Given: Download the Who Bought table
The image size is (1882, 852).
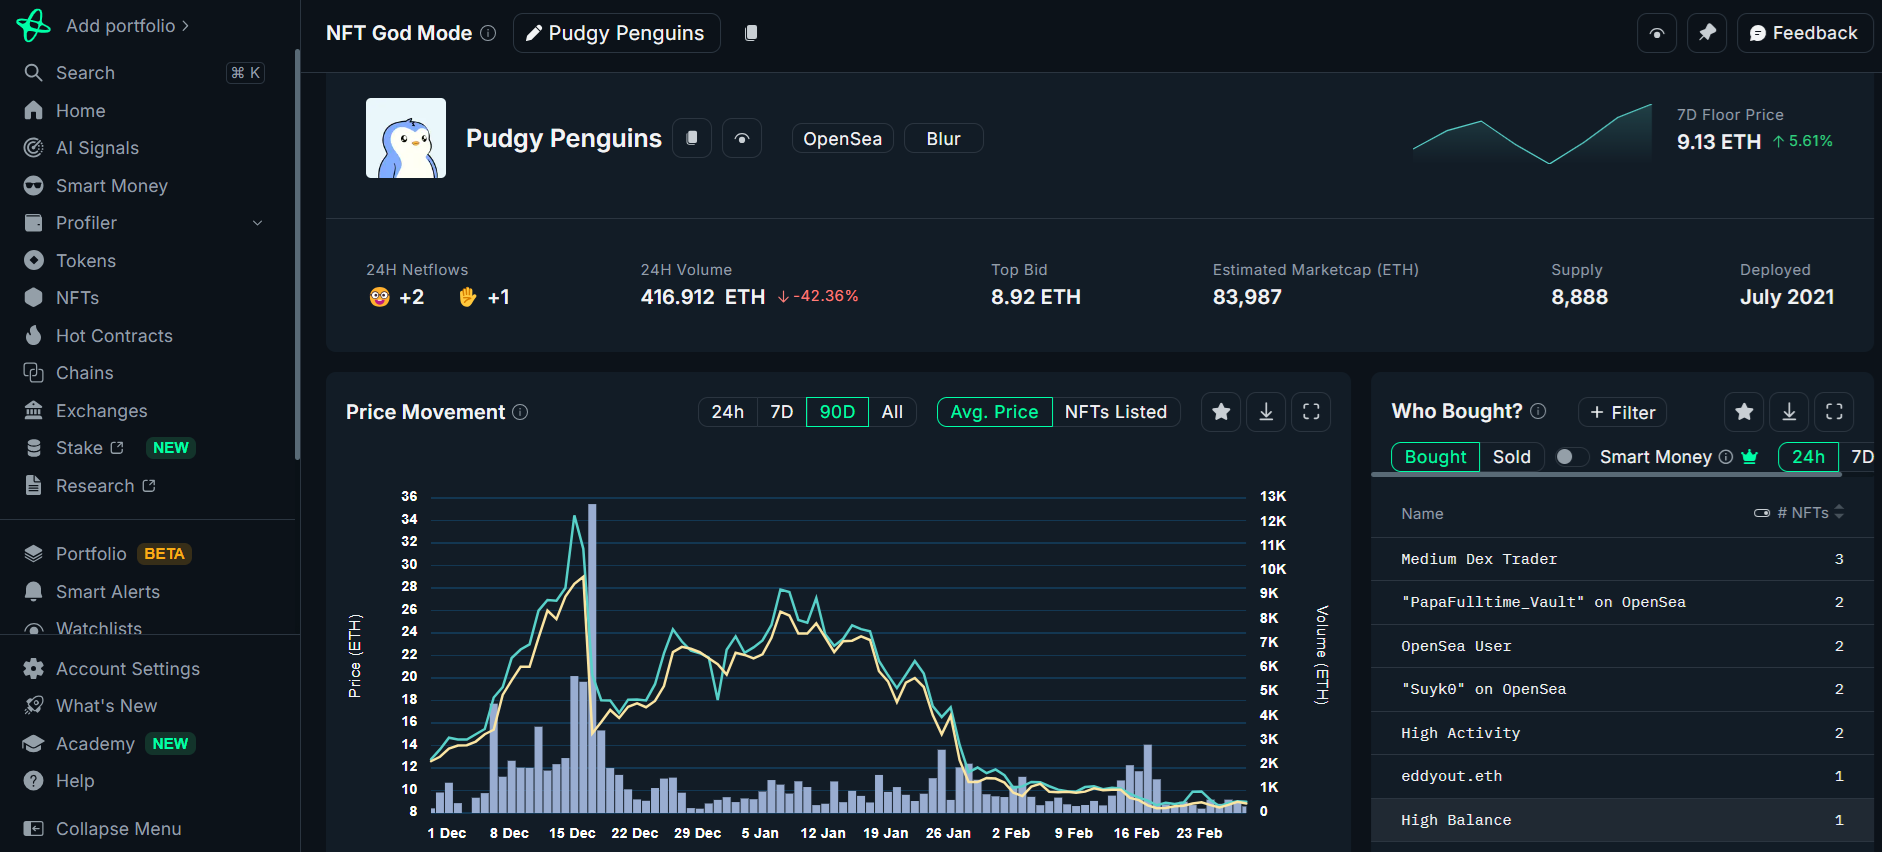Looking at the screenshot, I should click(x=1789, y=412).
